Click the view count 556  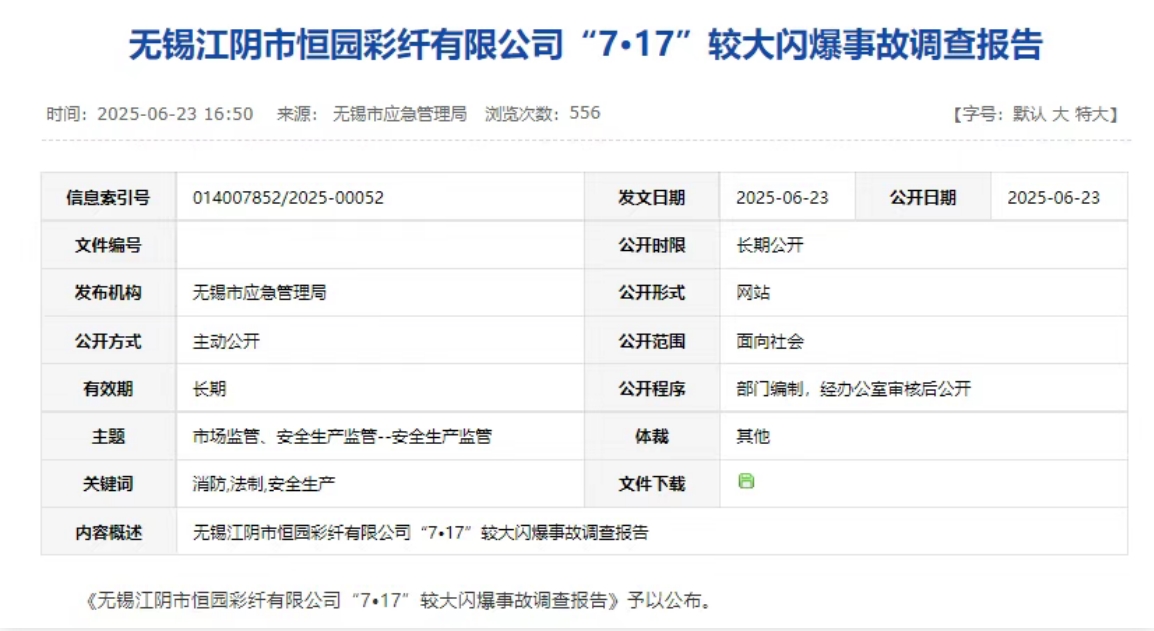point(585,113)
